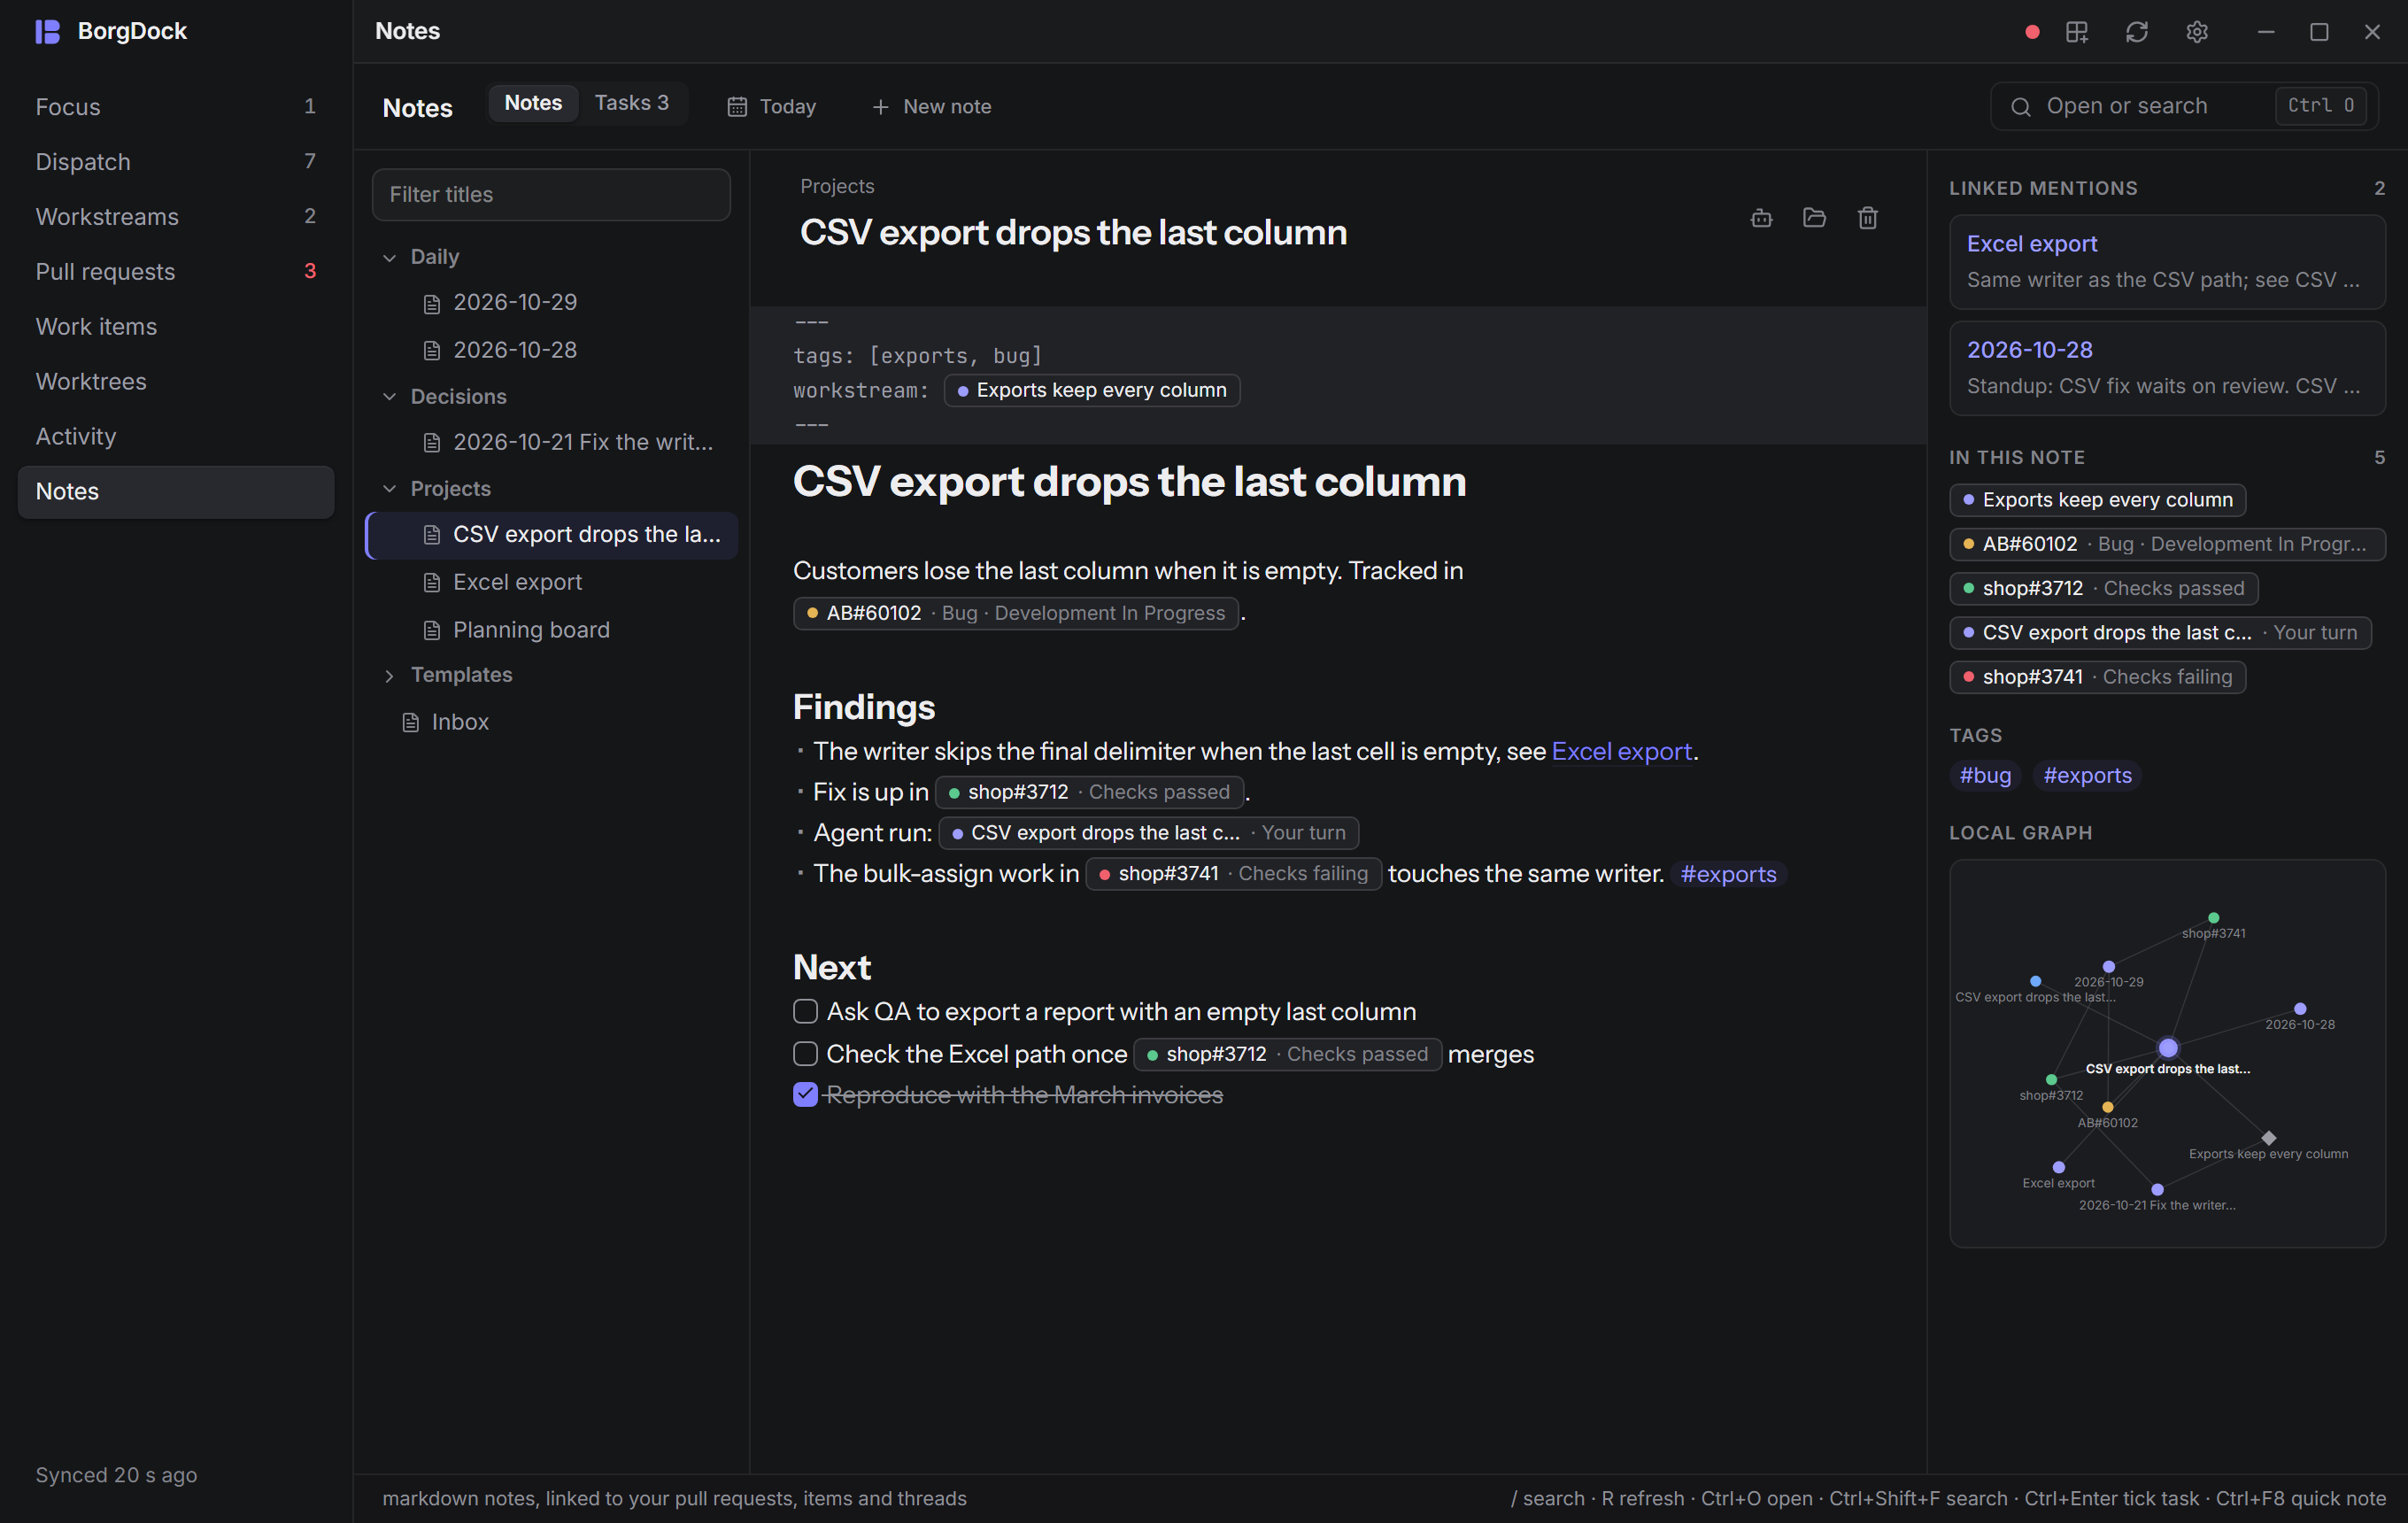
Task: Switch to the Notes tab
Action: (533, 103)
